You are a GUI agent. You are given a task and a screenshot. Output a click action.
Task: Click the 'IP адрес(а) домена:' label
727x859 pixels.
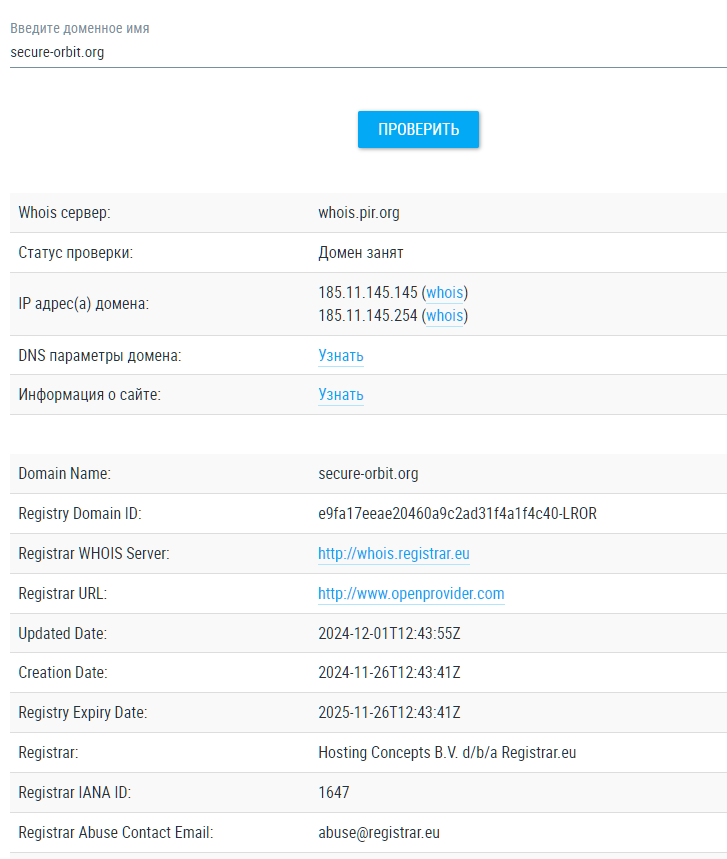click(84, 304)
